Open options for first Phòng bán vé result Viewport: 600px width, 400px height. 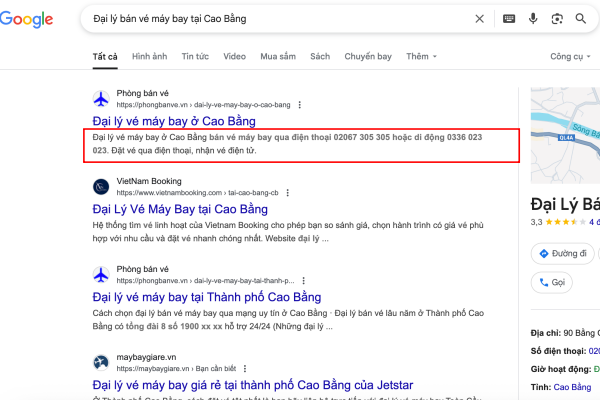click(299, 104)
